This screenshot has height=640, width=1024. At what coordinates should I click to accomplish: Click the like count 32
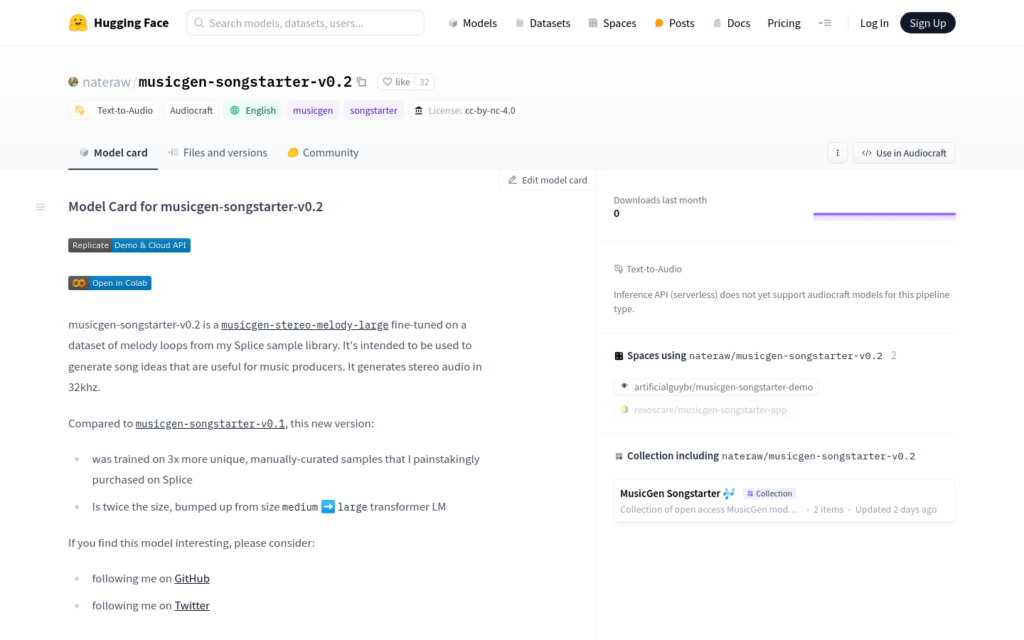pyautogui.click(x=424, y=82)
